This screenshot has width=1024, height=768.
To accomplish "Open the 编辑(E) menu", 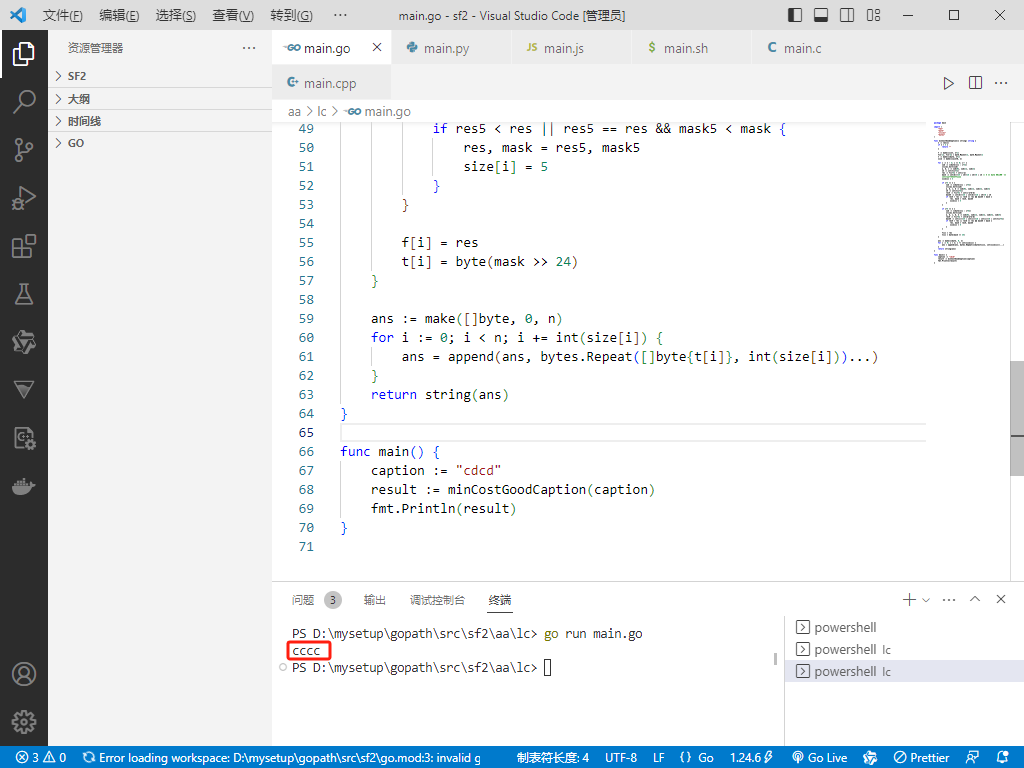I will (119, 15).
